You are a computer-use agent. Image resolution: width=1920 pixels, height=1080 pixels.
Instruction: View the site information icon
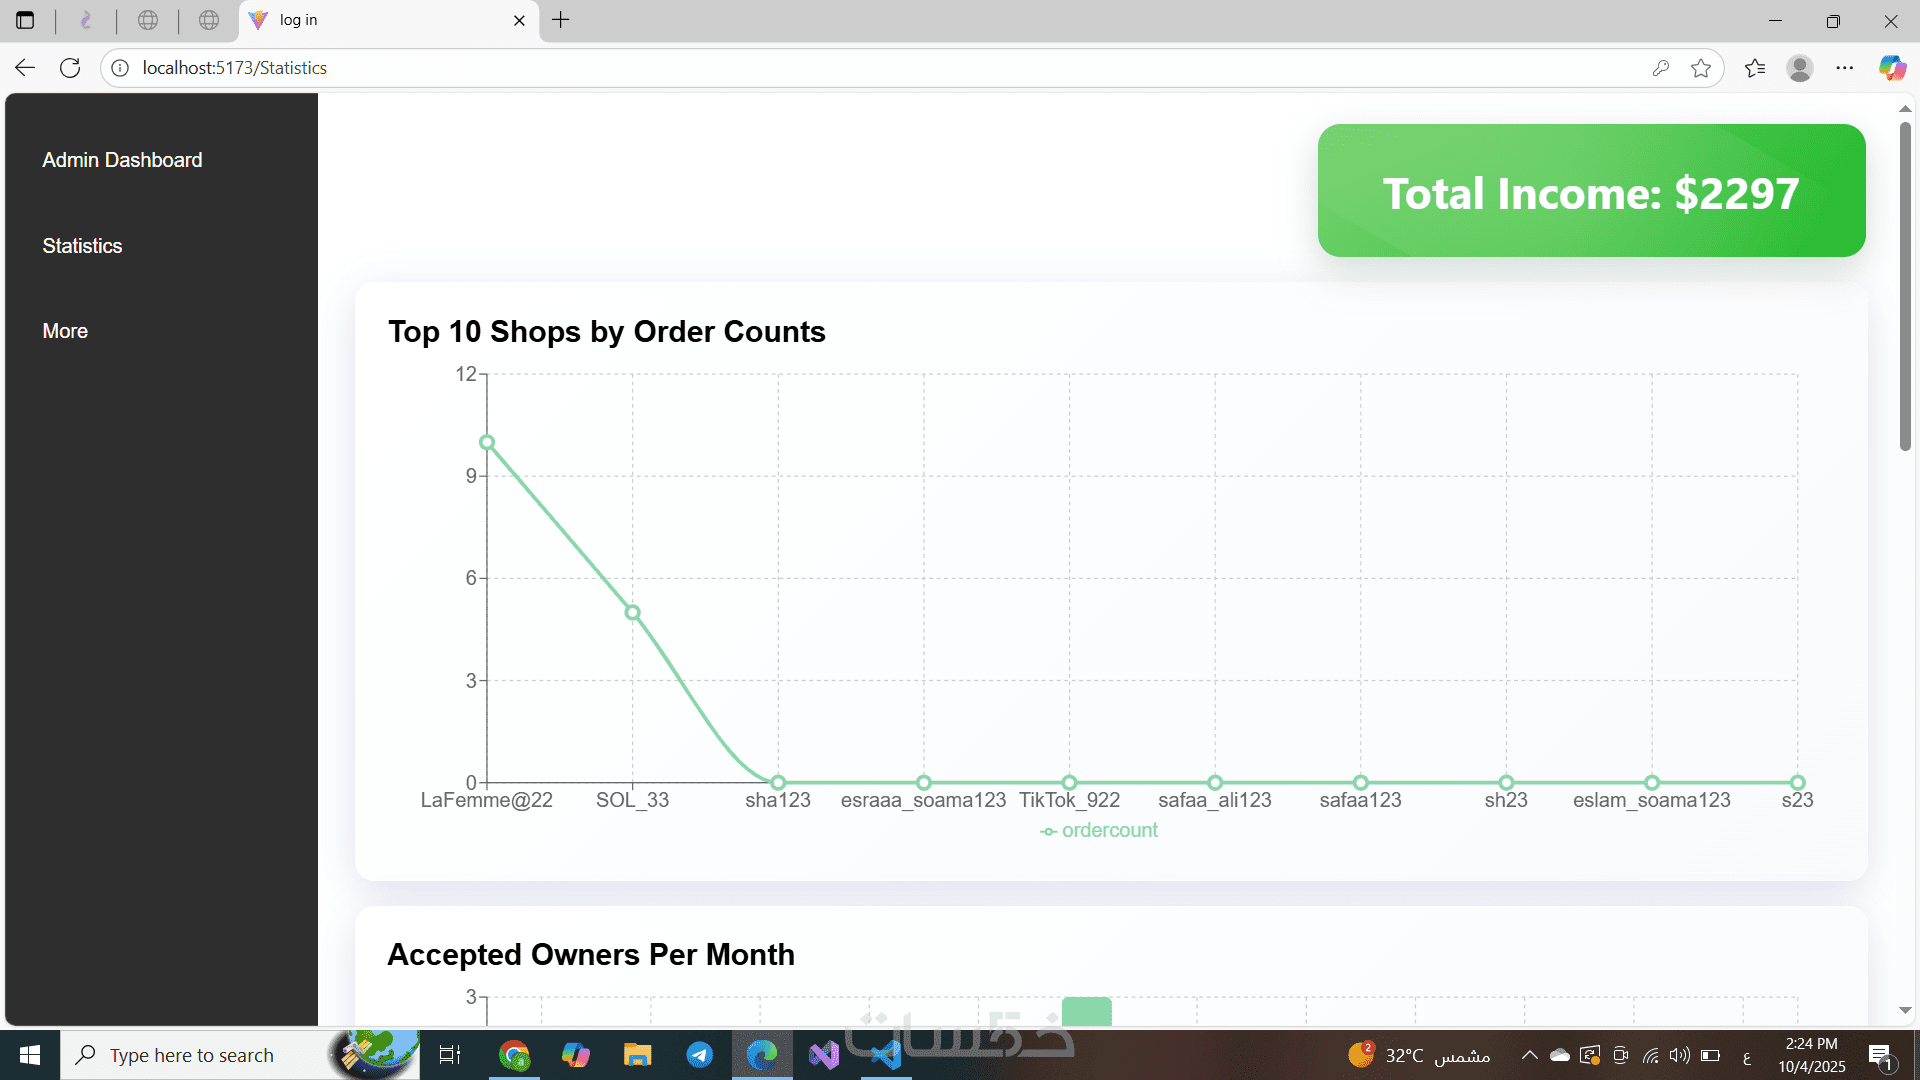point(120,68)
